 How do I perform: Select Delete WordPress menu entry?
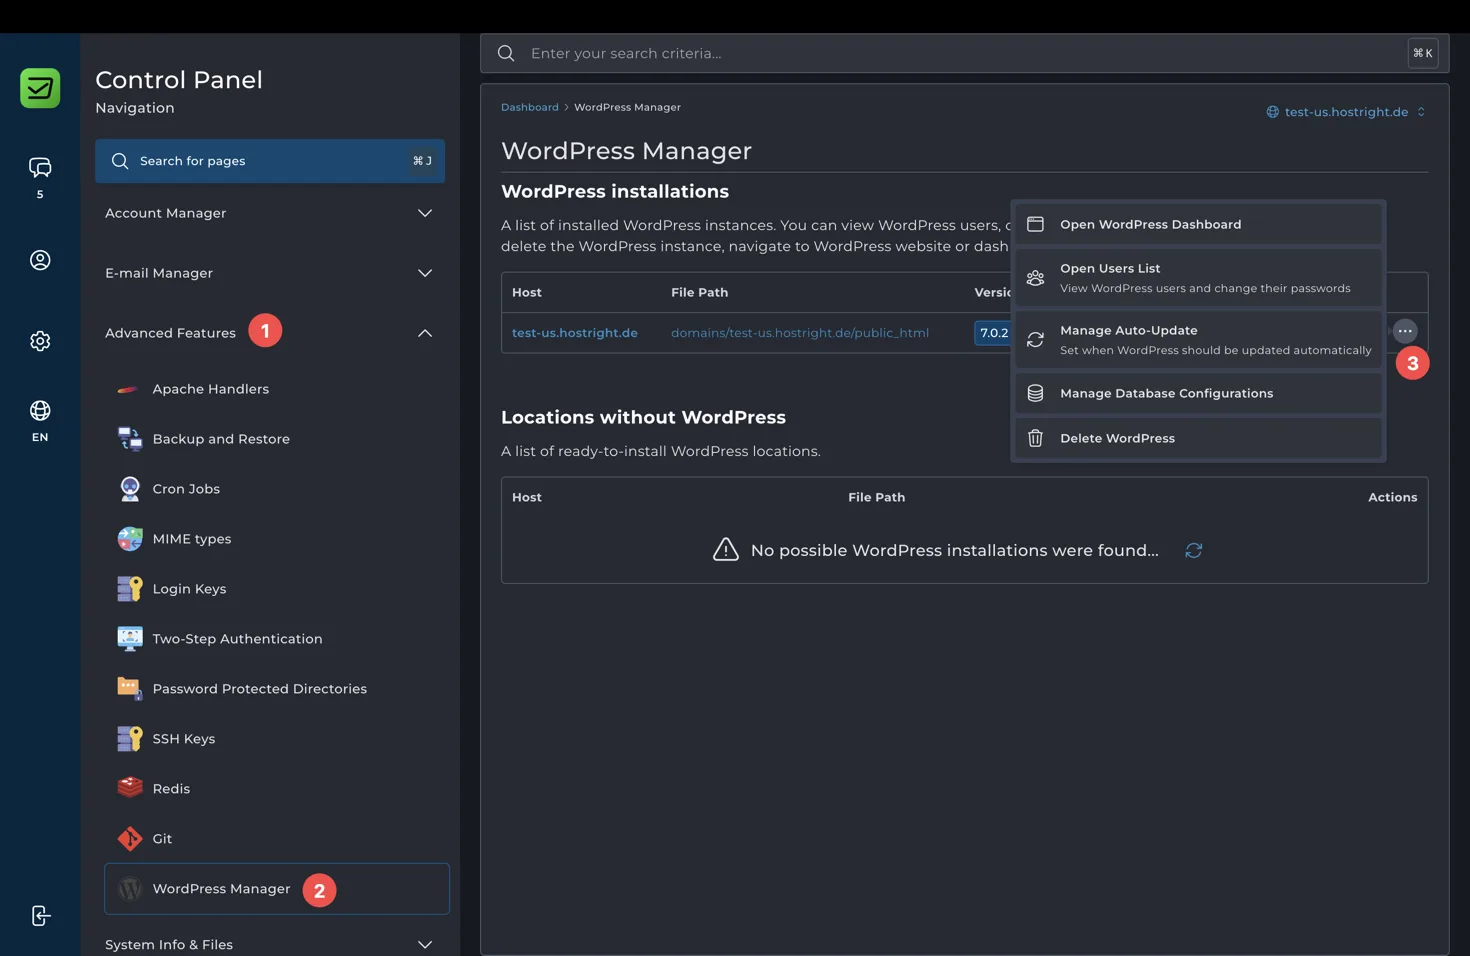click(x=1198, y=438)
